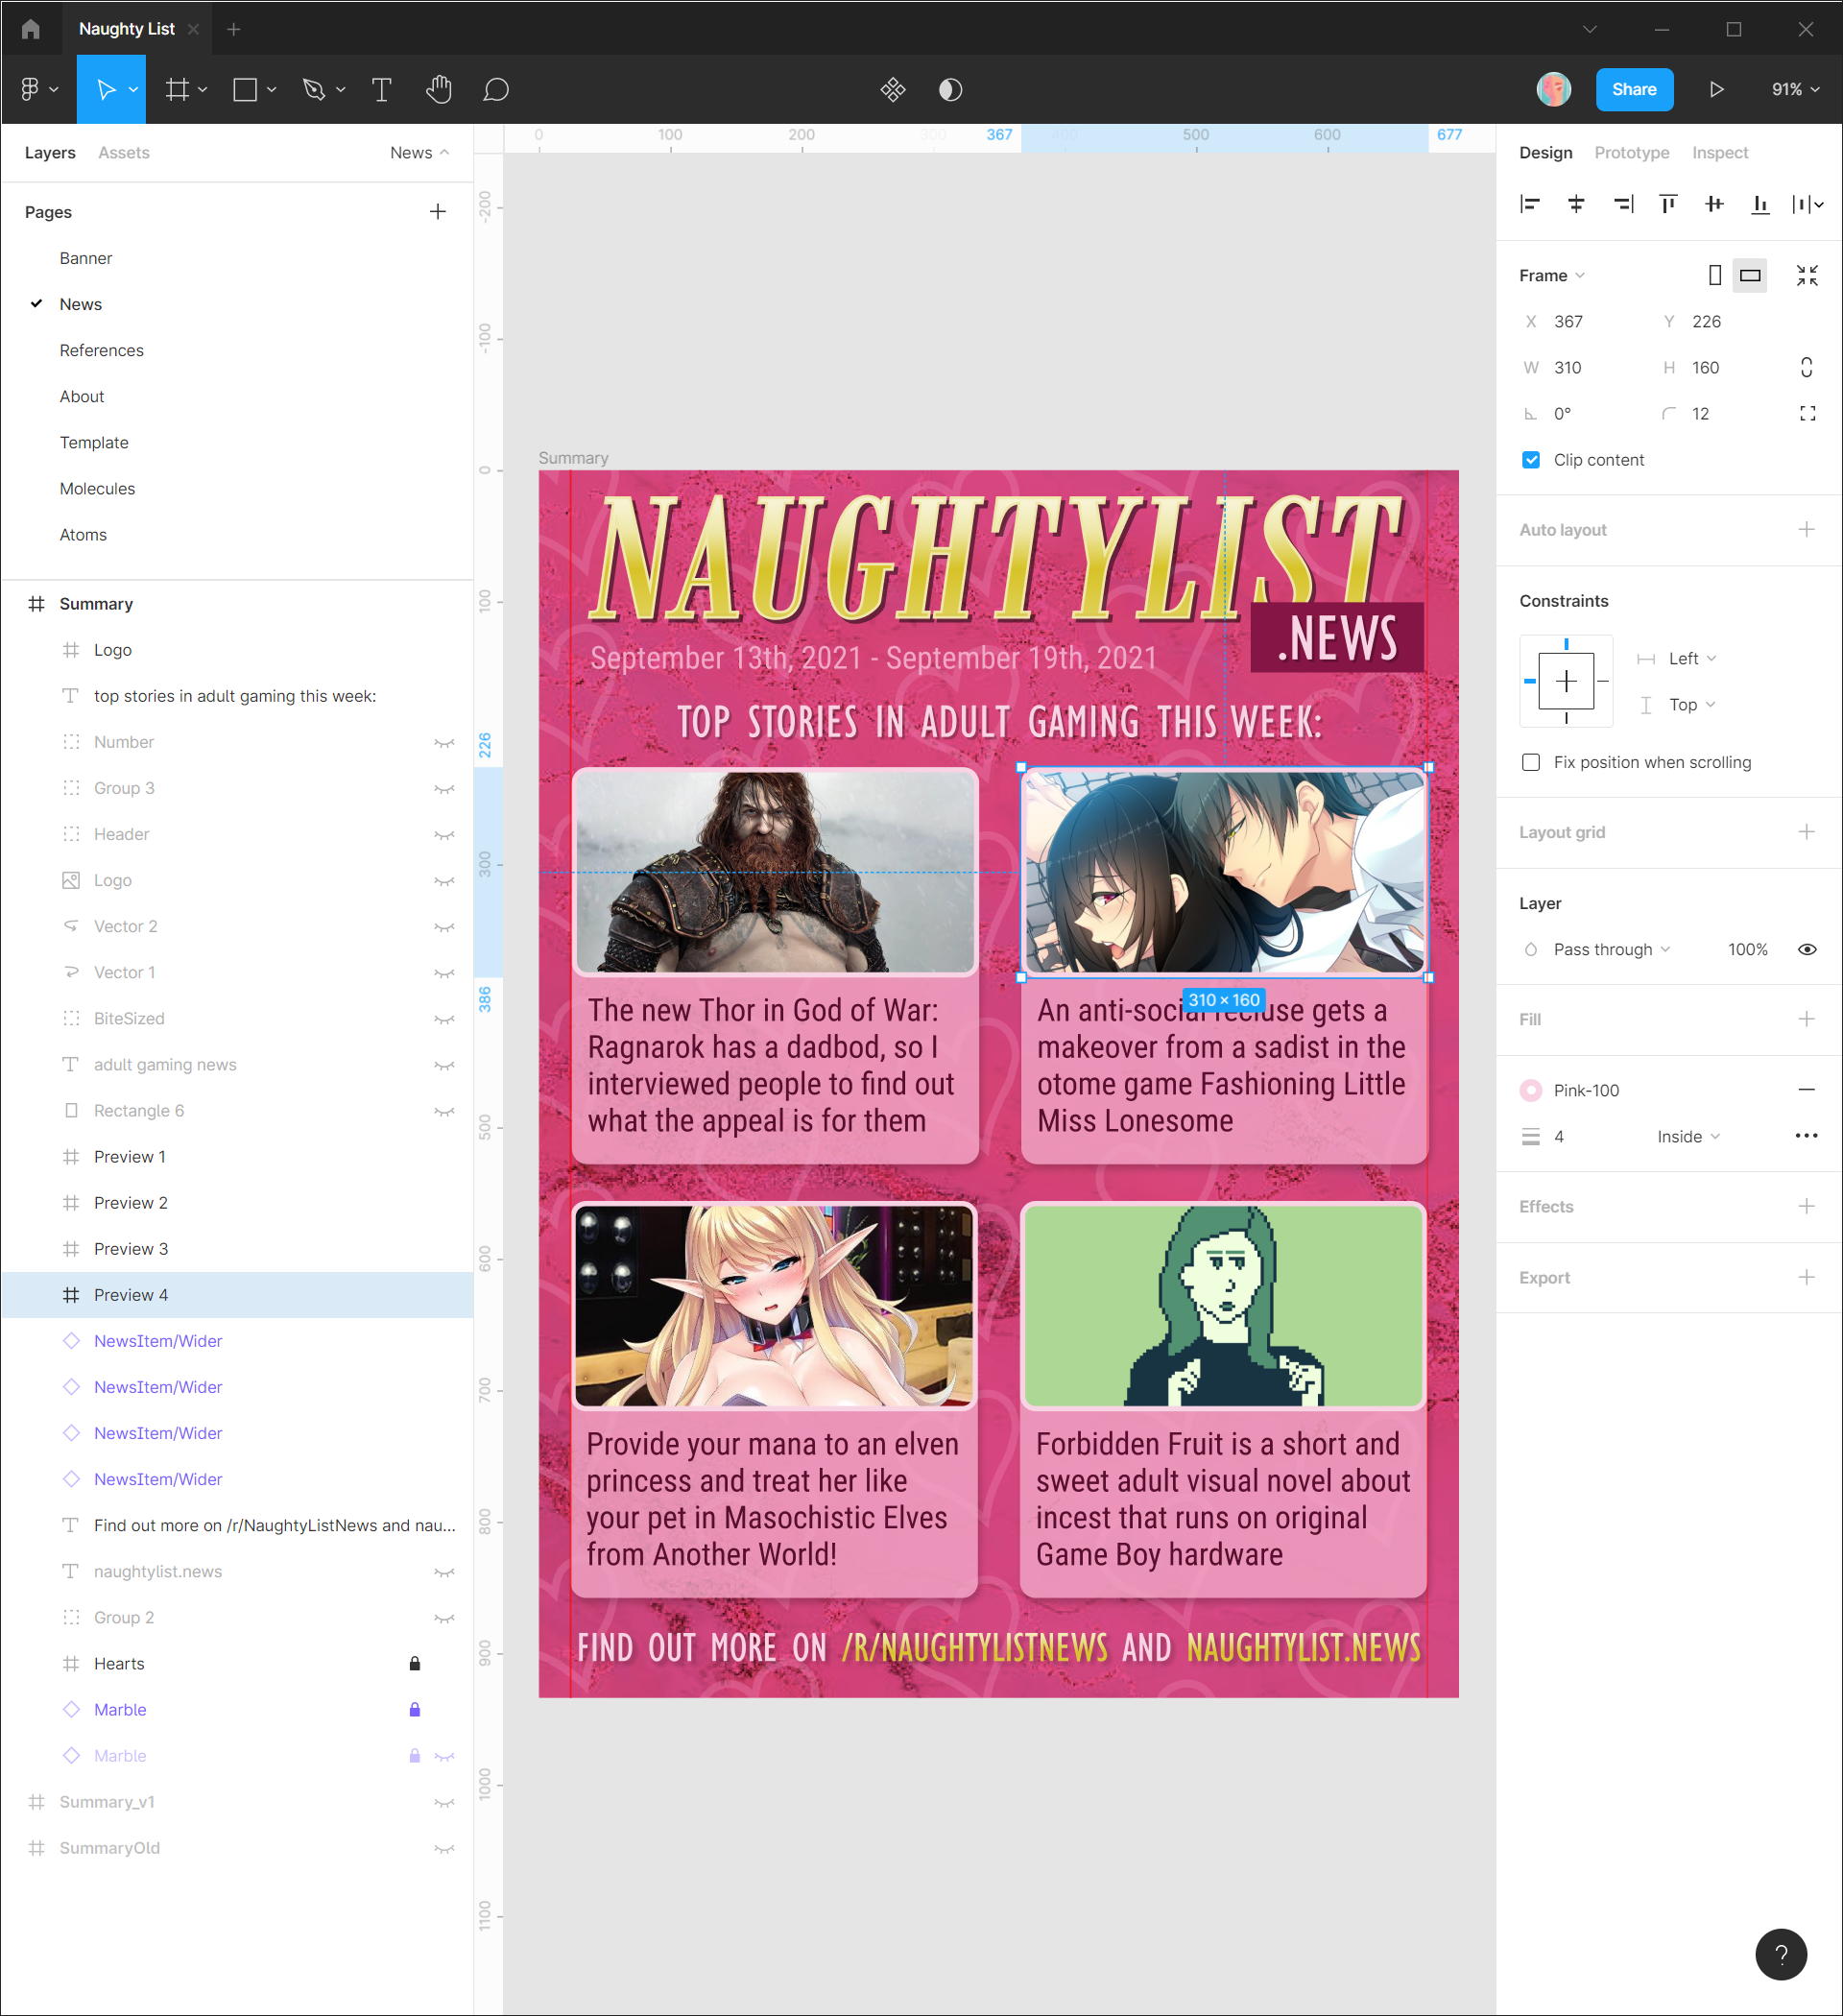Select the Layers tab

tap(50, 152)
